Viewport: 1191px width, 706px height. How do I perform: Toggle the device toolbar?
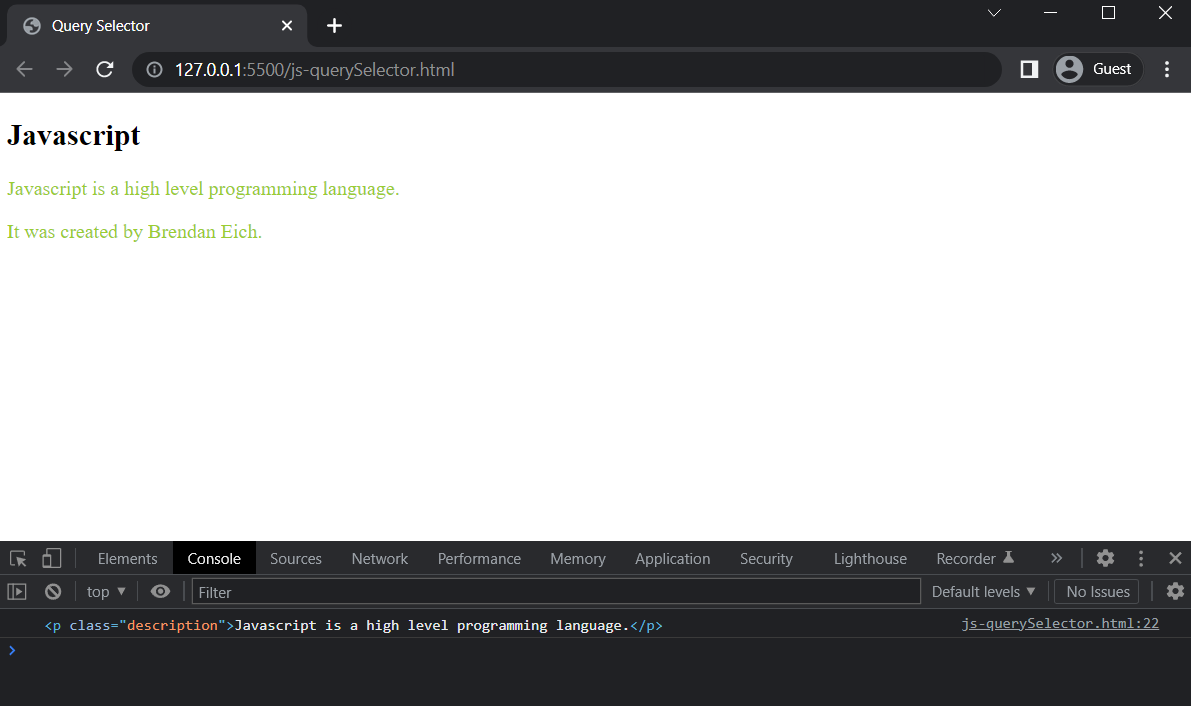(51, 559)
